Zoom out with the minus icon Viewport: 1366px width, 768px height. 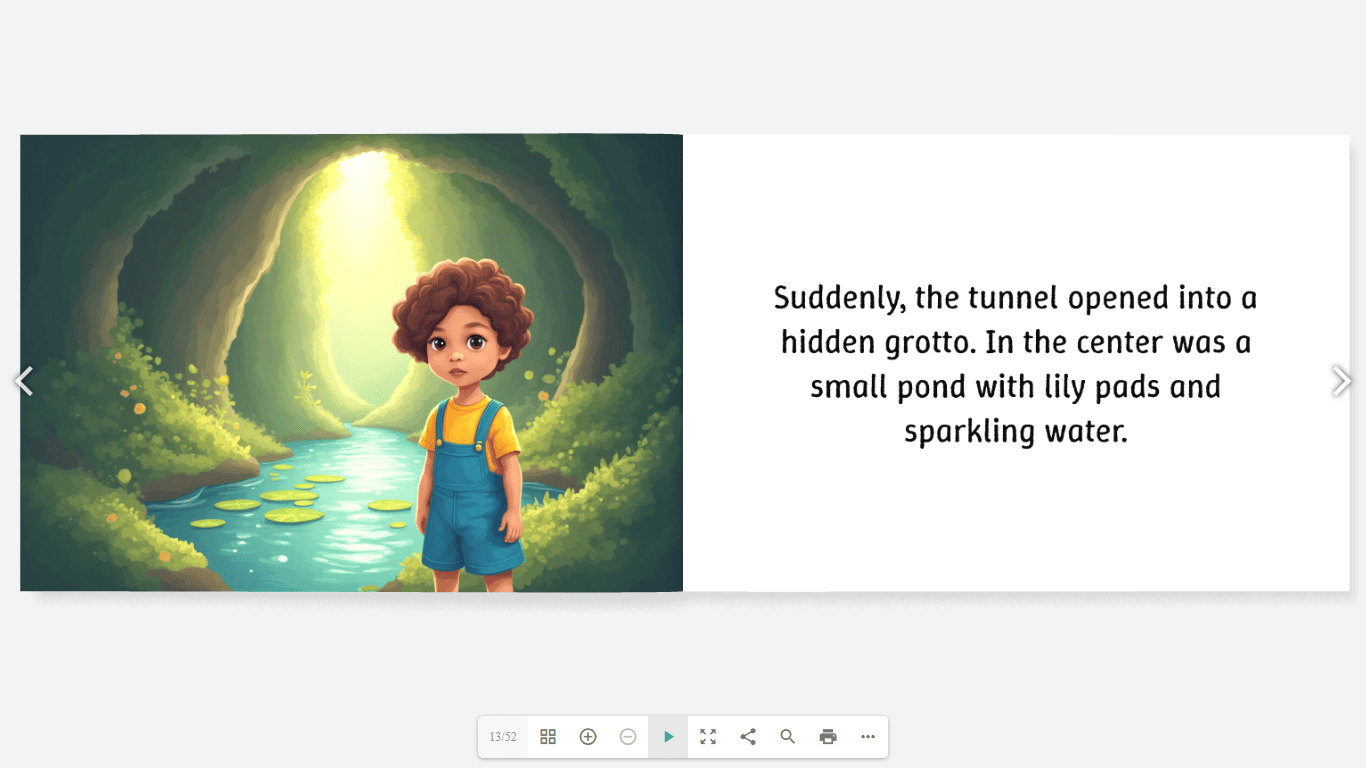pos(628,737)
